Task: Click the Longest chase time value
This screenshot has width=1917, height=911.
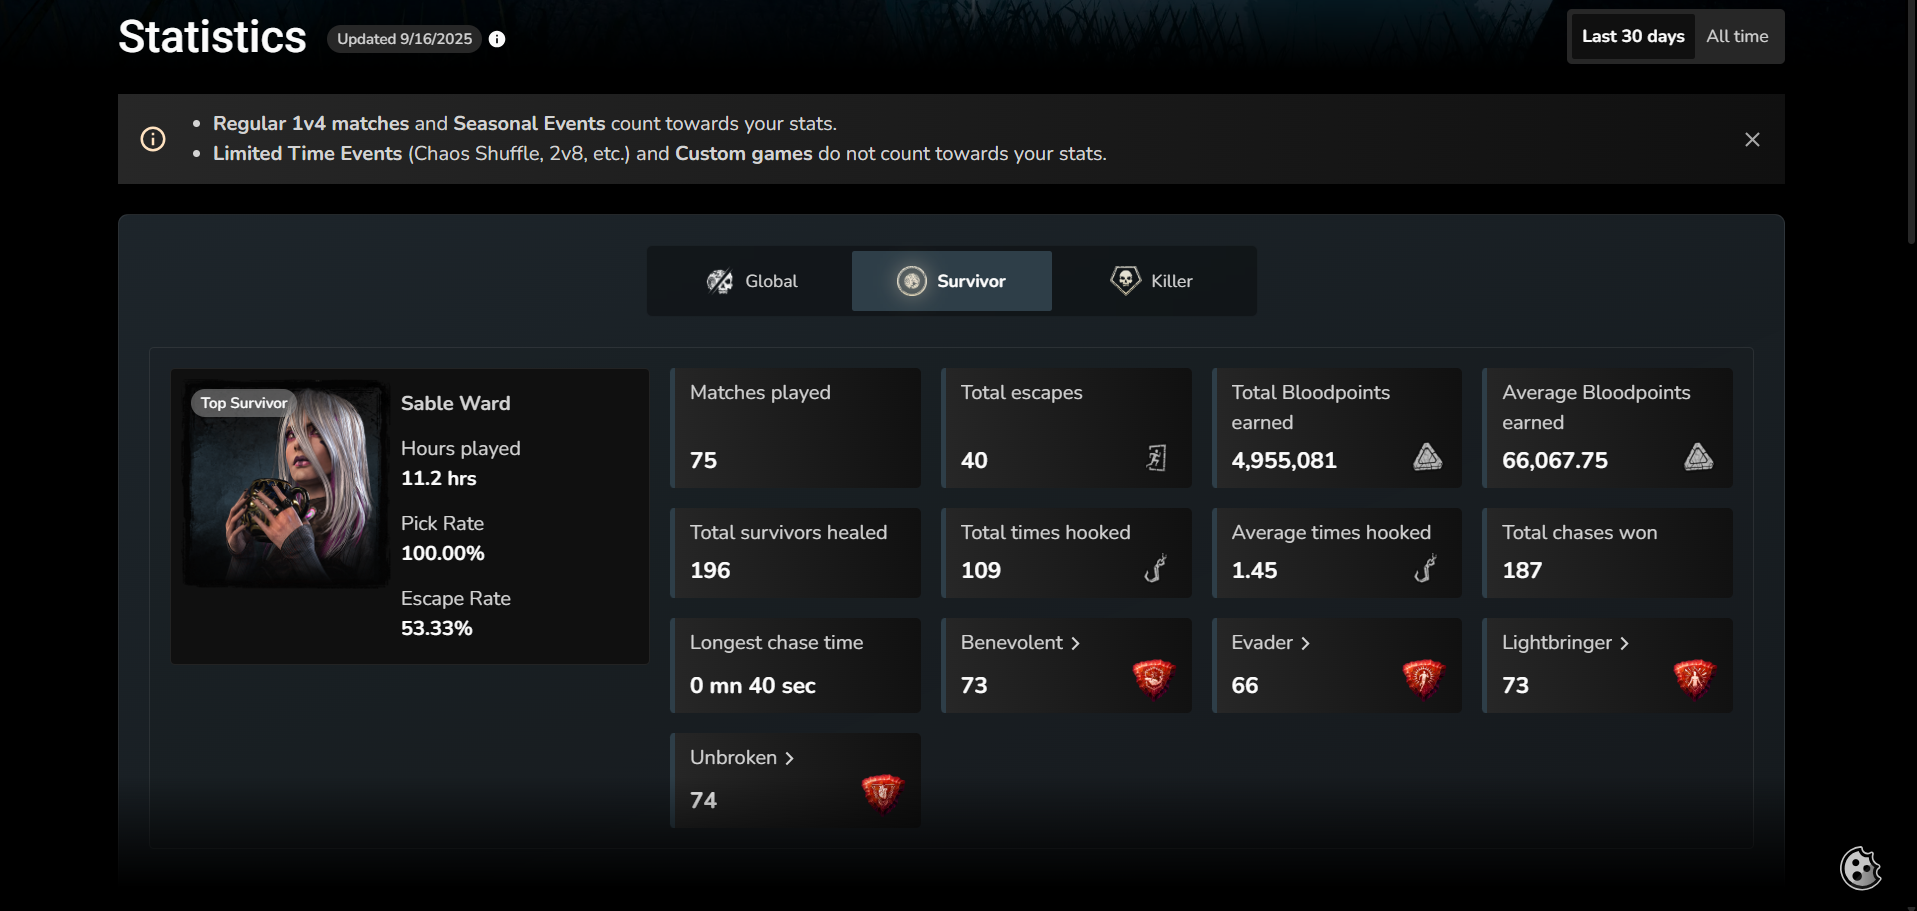Action: pyautogui.click(x=753, y=686)
